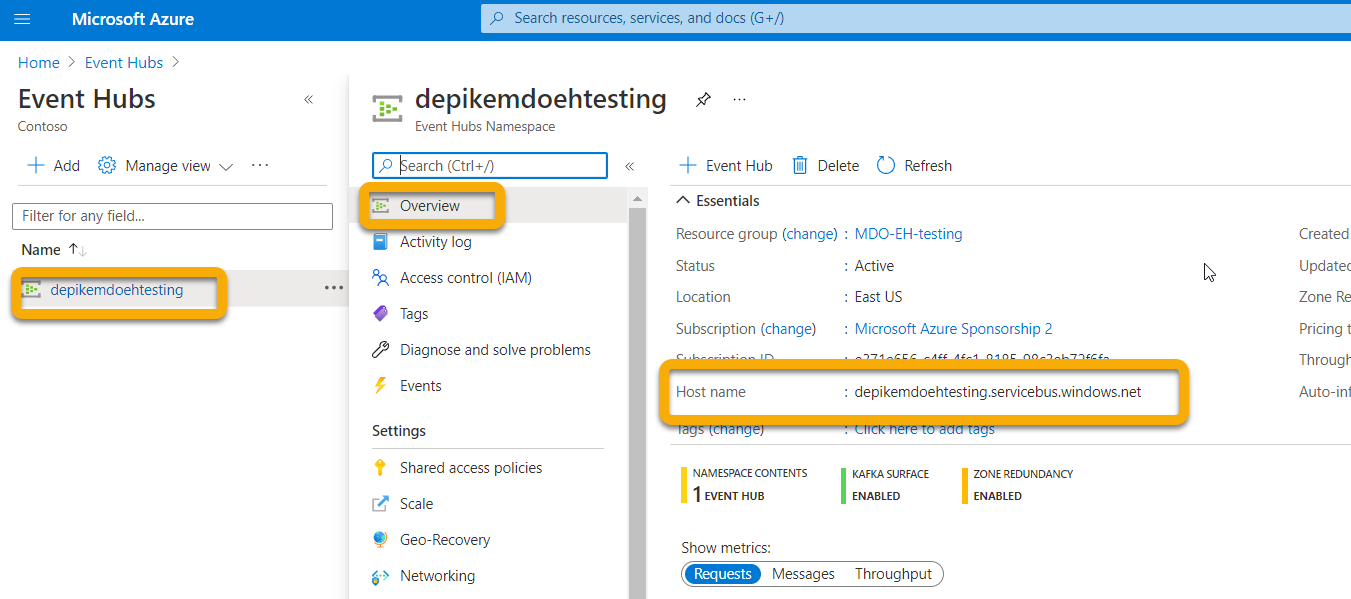This screenshot has height=599, width=1351.
Task: Open the Azure portal hamburger menu
Action: [x=22, y=19]
